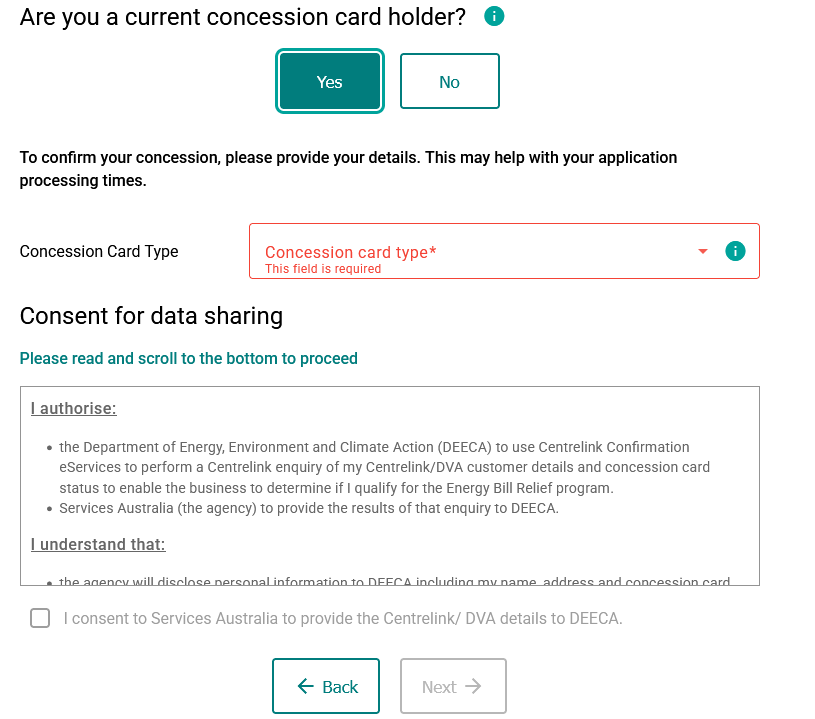Choose No for current concession card holder

tap(450, 81)
